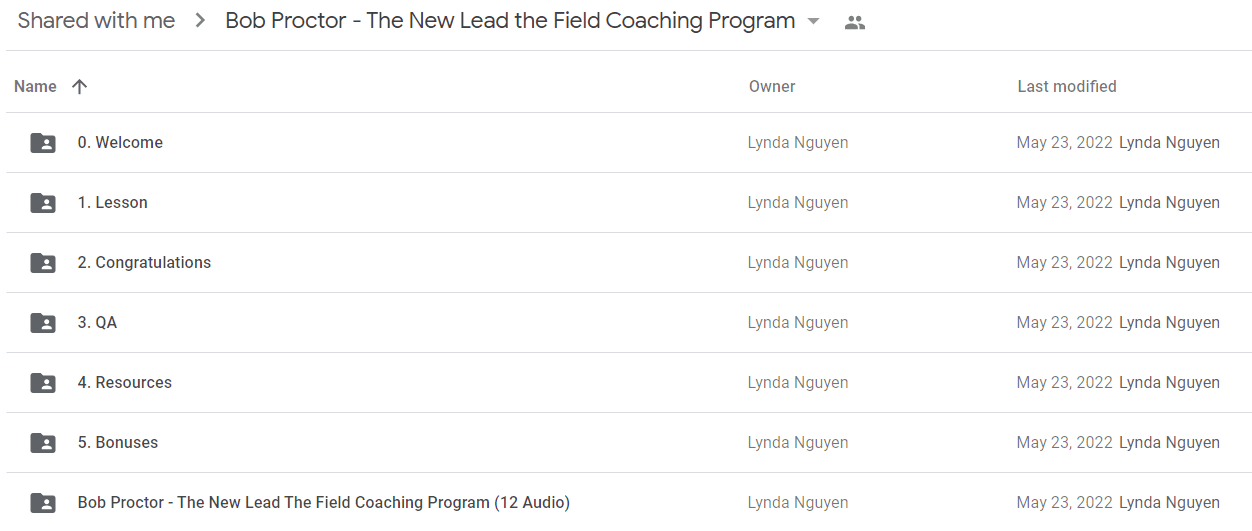Viewport: 1252px width, 531px height.
Task: Click the folder icon beside 4. Resources
Action: tap(43, 383)
